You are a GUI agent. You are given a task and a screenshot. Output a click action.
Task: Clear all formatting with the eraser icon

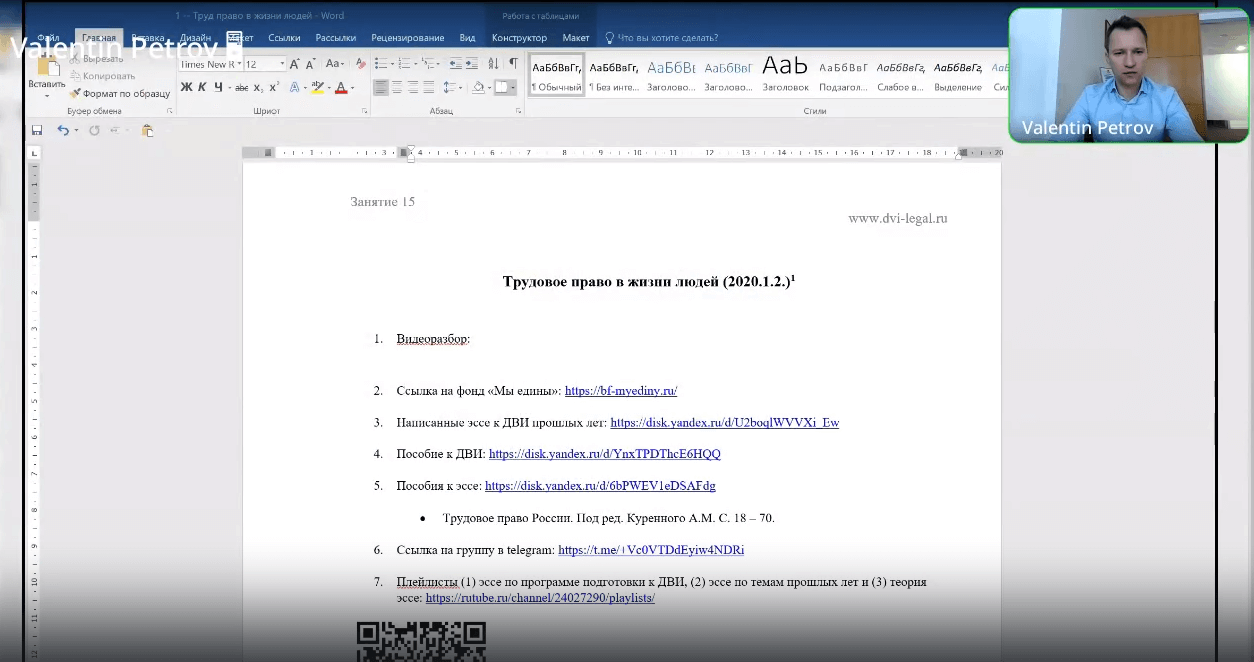[361, 63]
